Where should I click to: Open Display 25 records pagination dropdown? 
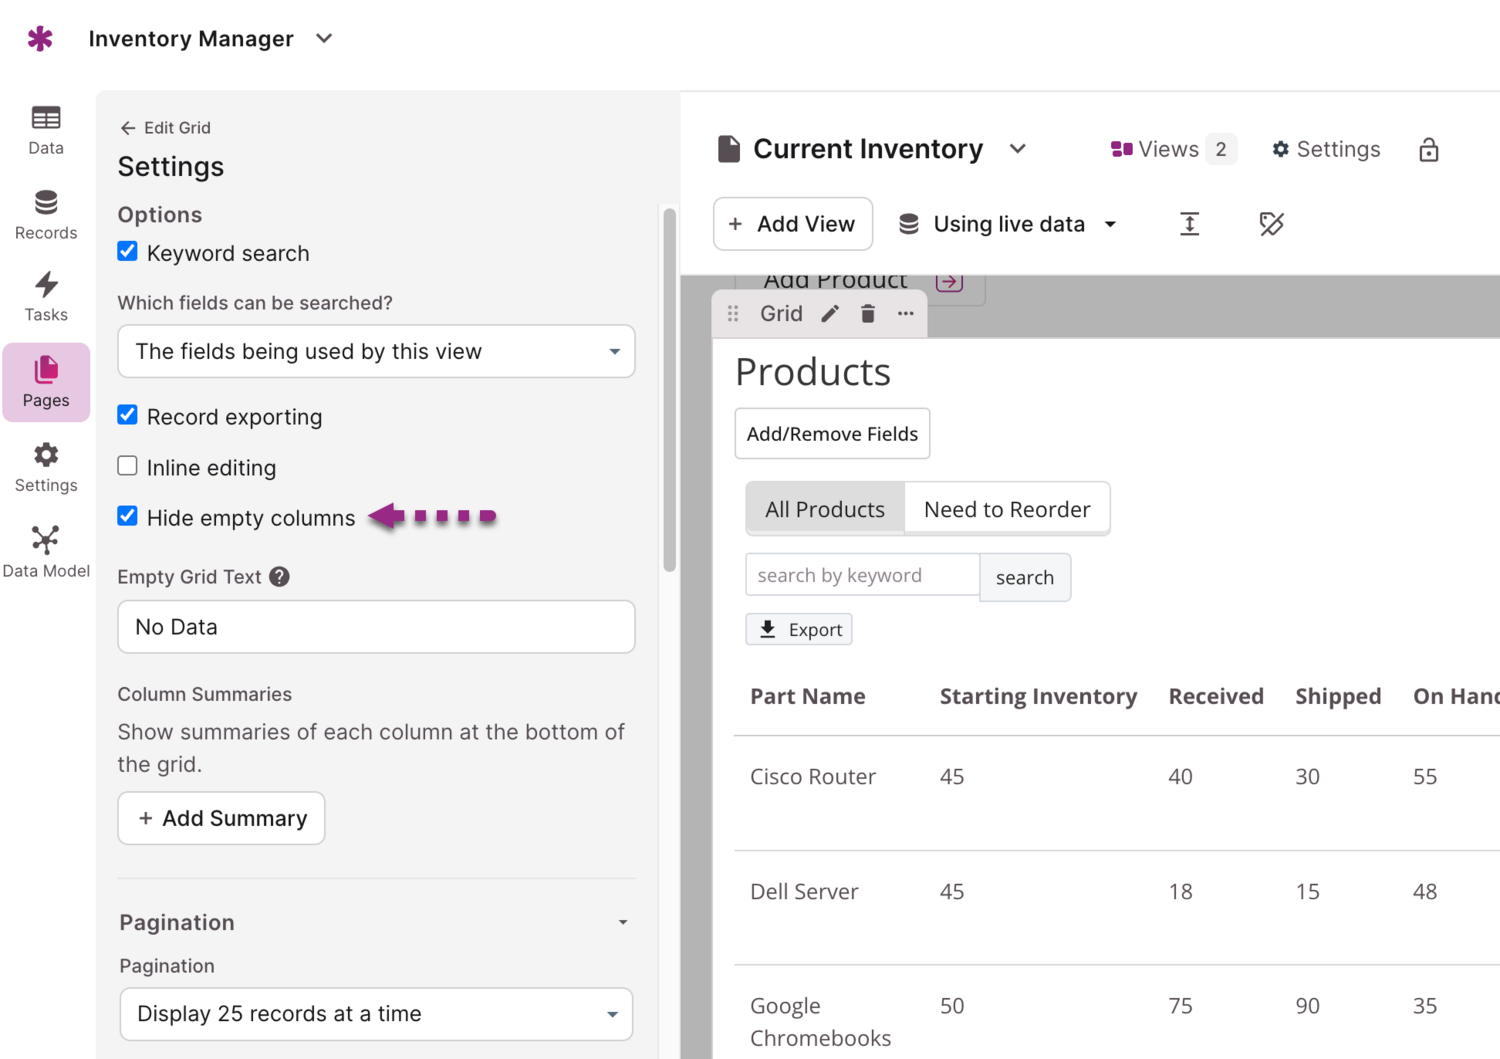tap(376, 1014)
